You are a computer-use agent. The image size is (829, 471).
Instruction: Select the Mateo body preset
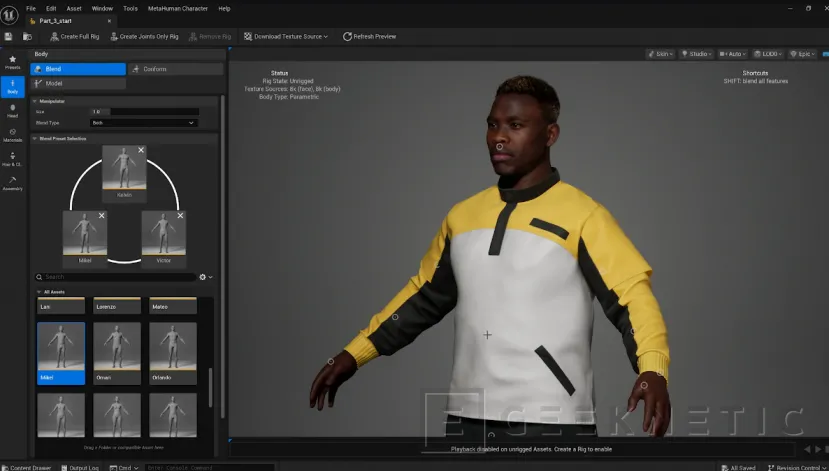click(173, 306)
